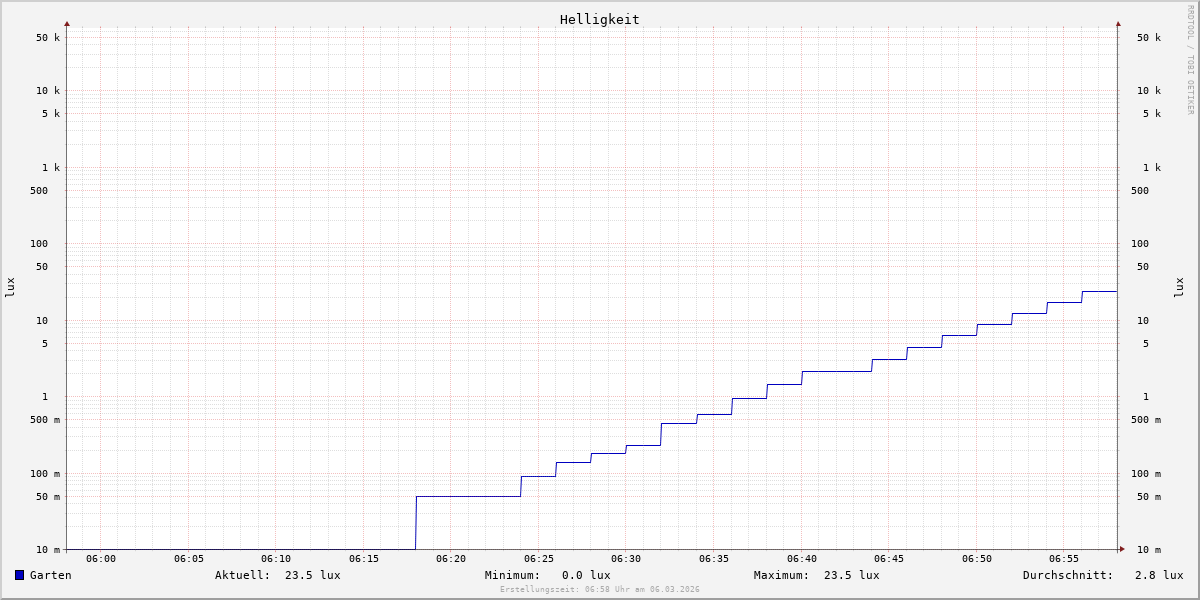
Task: Click the red arrow atop left y-axis
Action: point(67,24)
